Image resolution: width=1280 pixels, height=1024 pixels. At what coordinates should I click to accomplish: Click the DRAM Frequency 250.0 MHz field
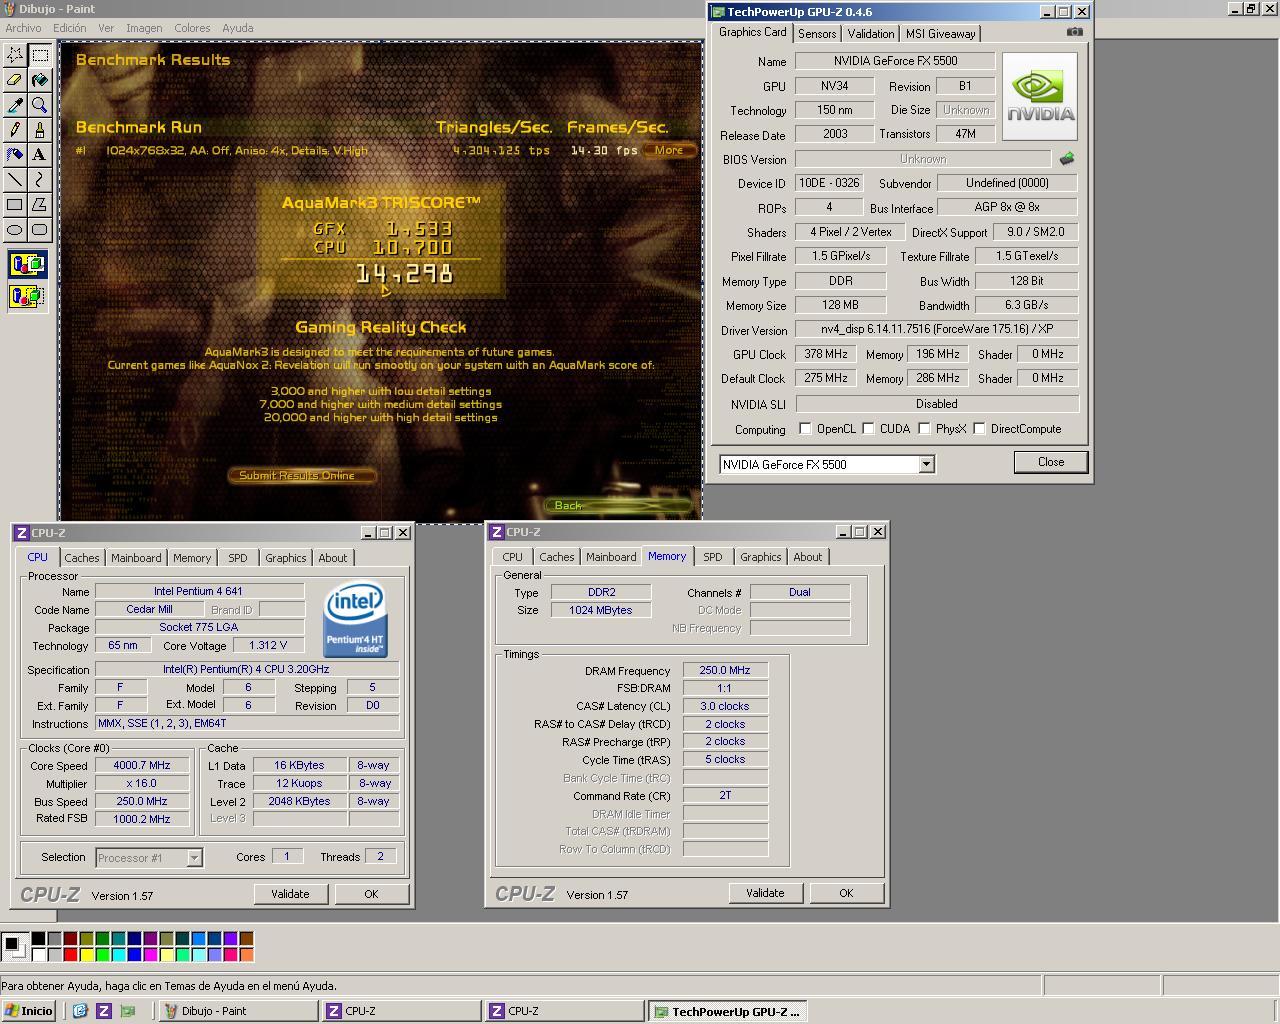(x=725, y=670)
